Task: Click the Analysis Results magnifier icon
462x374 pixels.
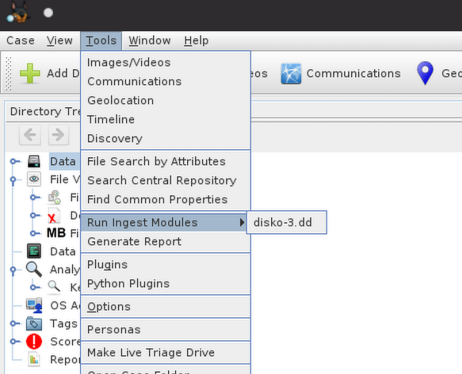Action: coord(34,269)
